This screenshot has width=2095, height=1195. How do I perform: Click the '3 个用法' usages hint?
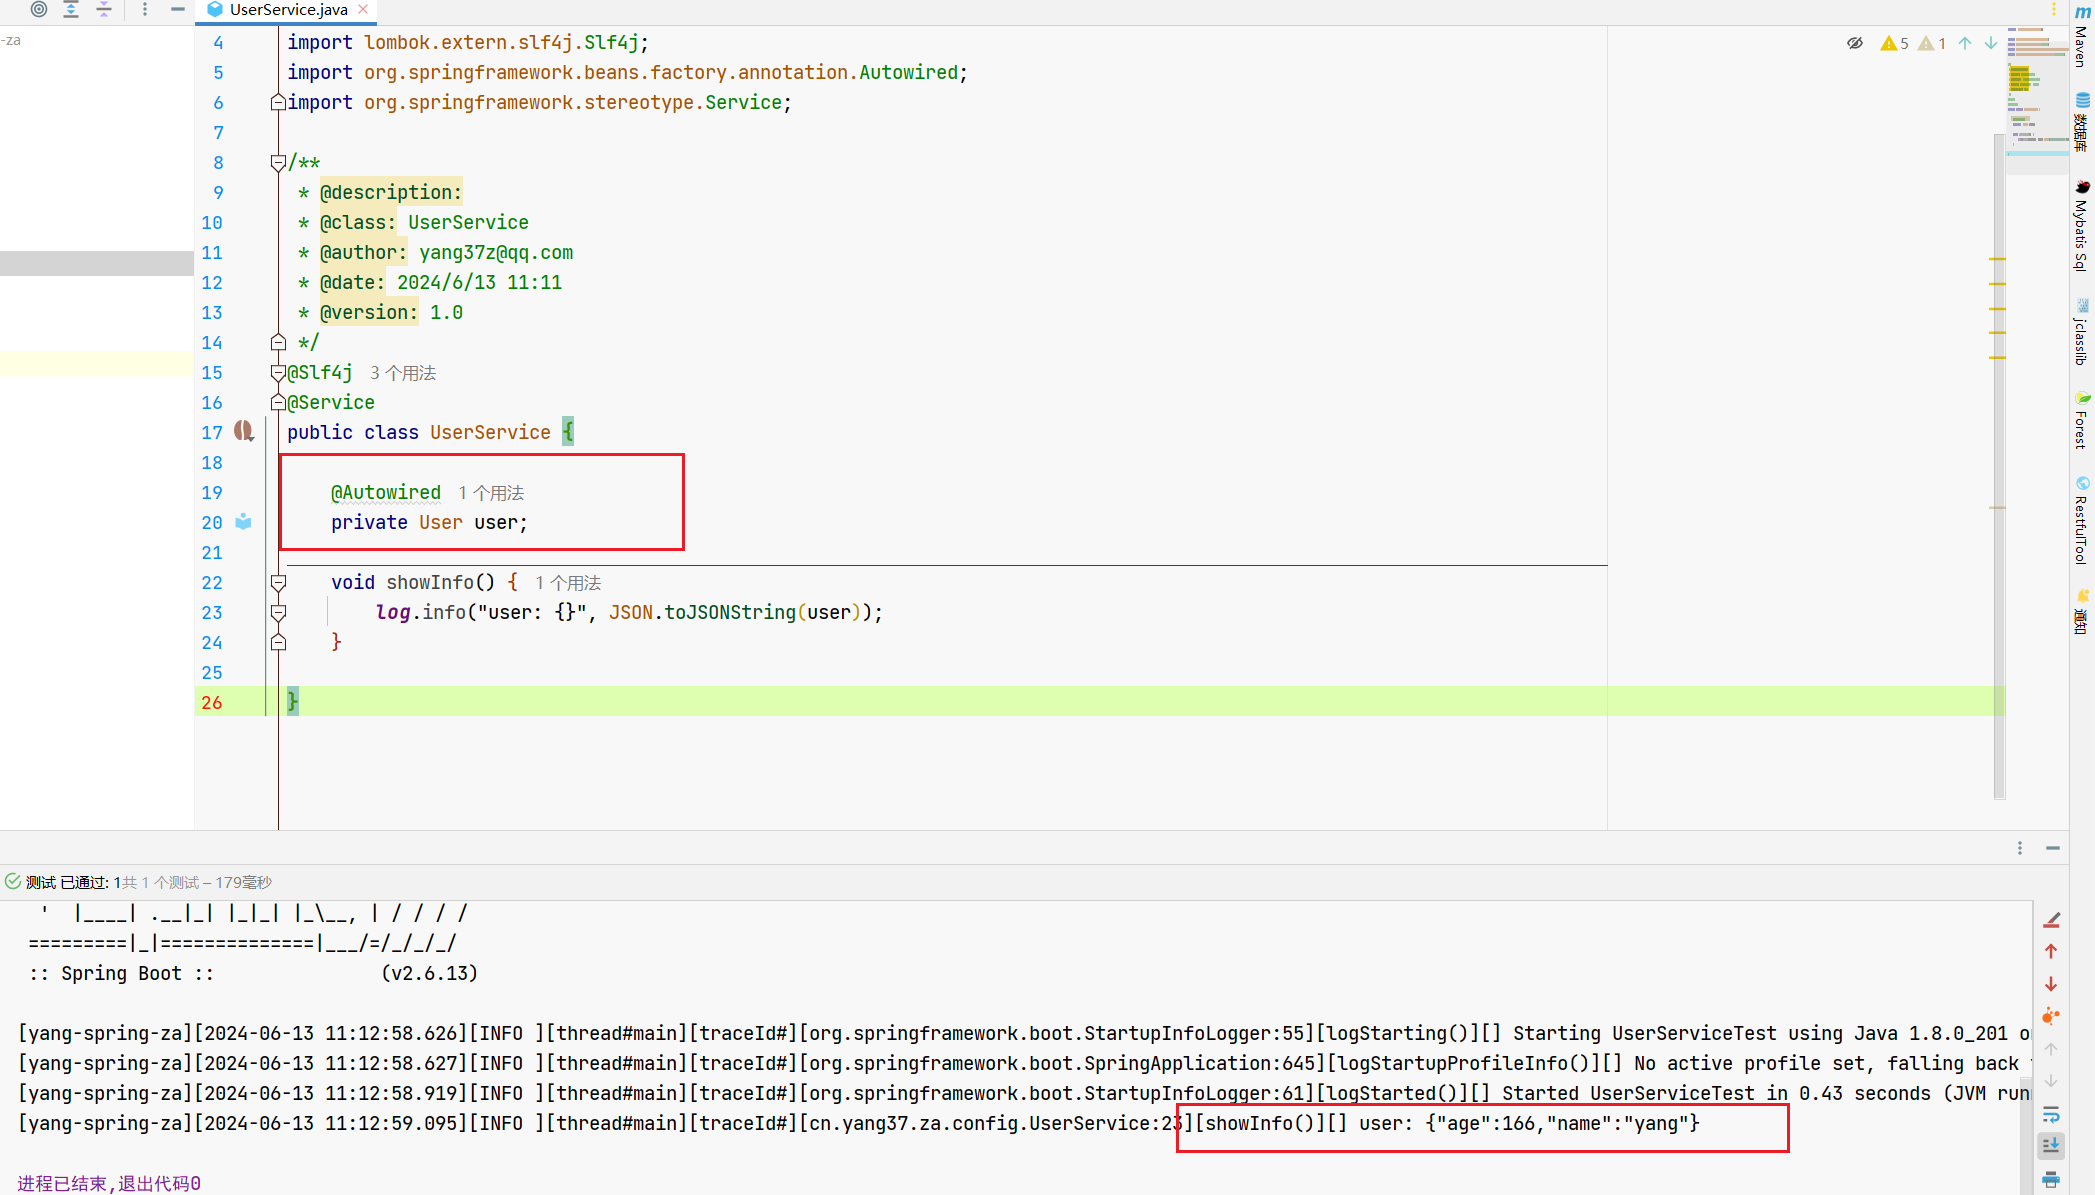point(403,373)
